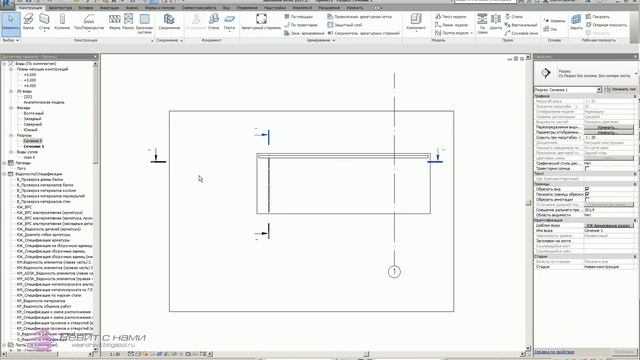The image size is (640, 360).
Task: Toggle Показать границы обрезки checkbox
Action: pyautogui.click(x=587, y=194)
